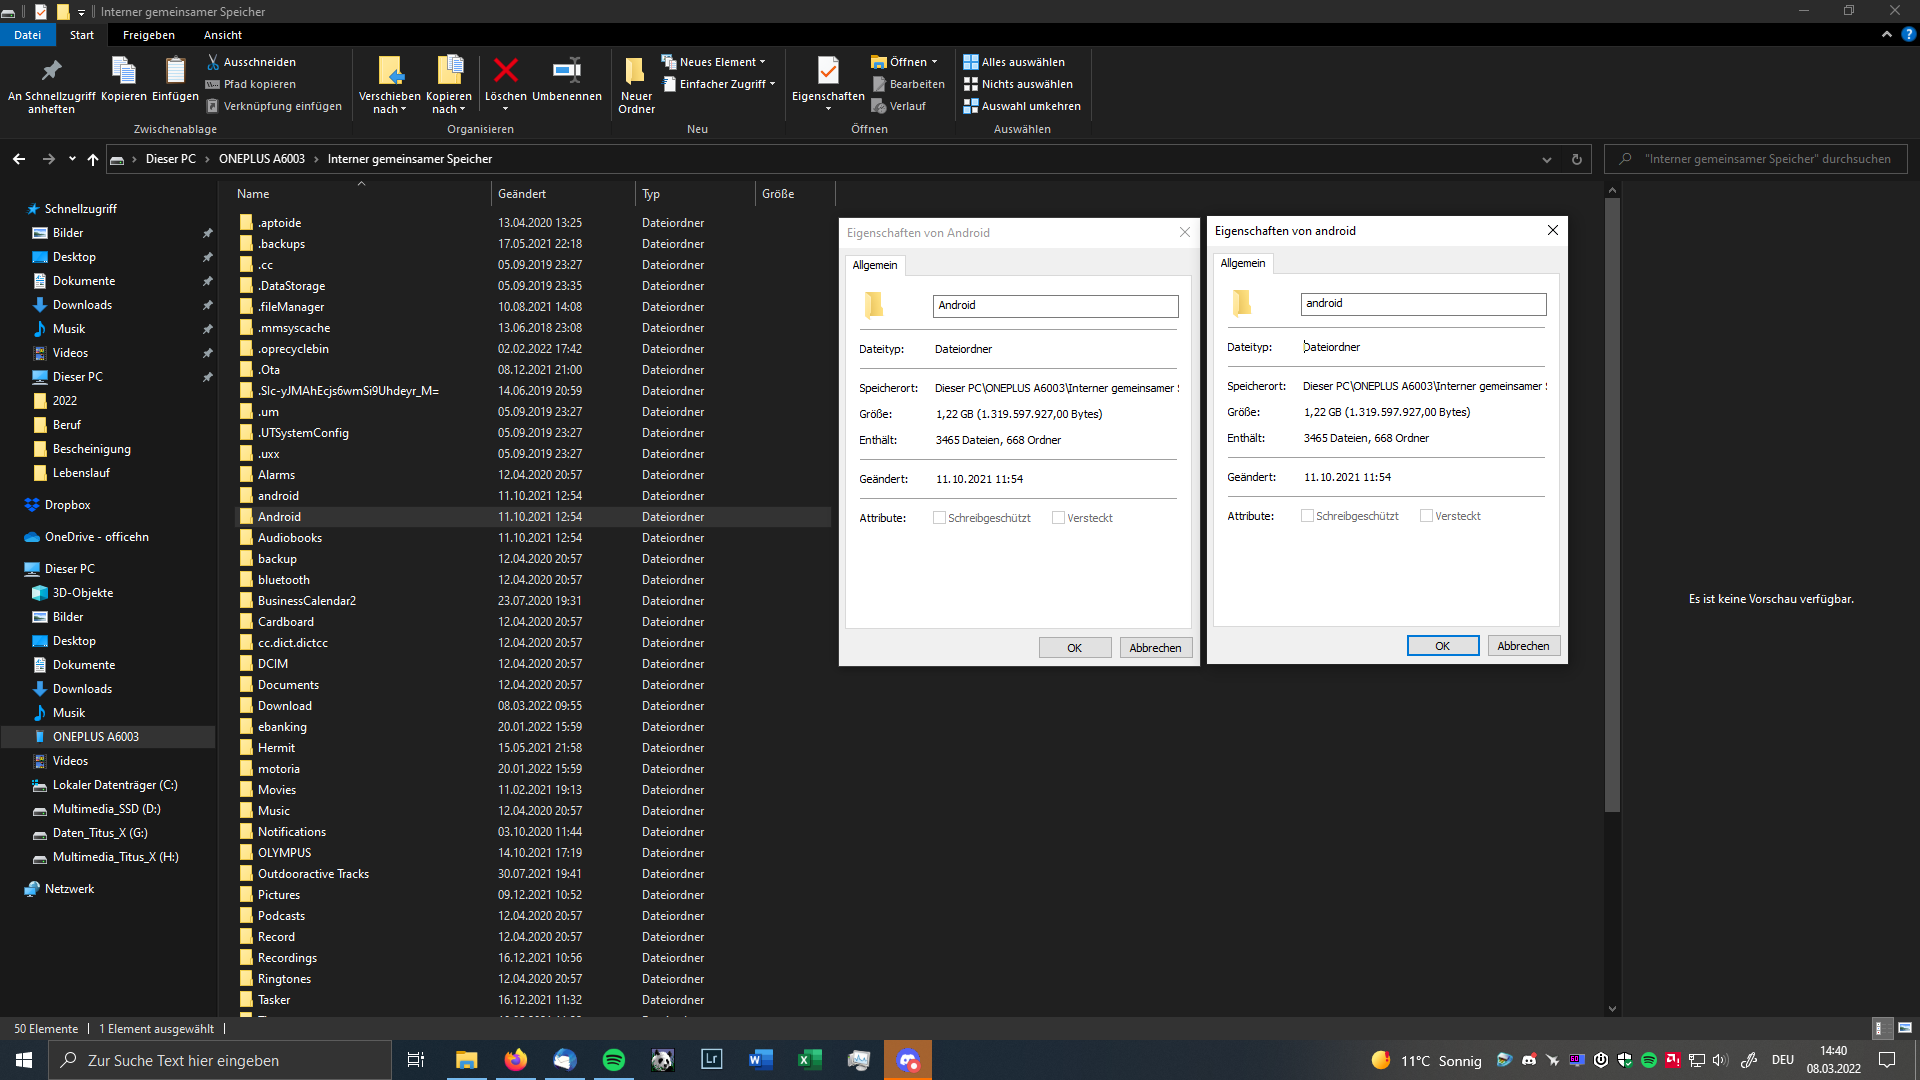
Task: Open Windows Start menu
Action: click(x=24, y=1060)
